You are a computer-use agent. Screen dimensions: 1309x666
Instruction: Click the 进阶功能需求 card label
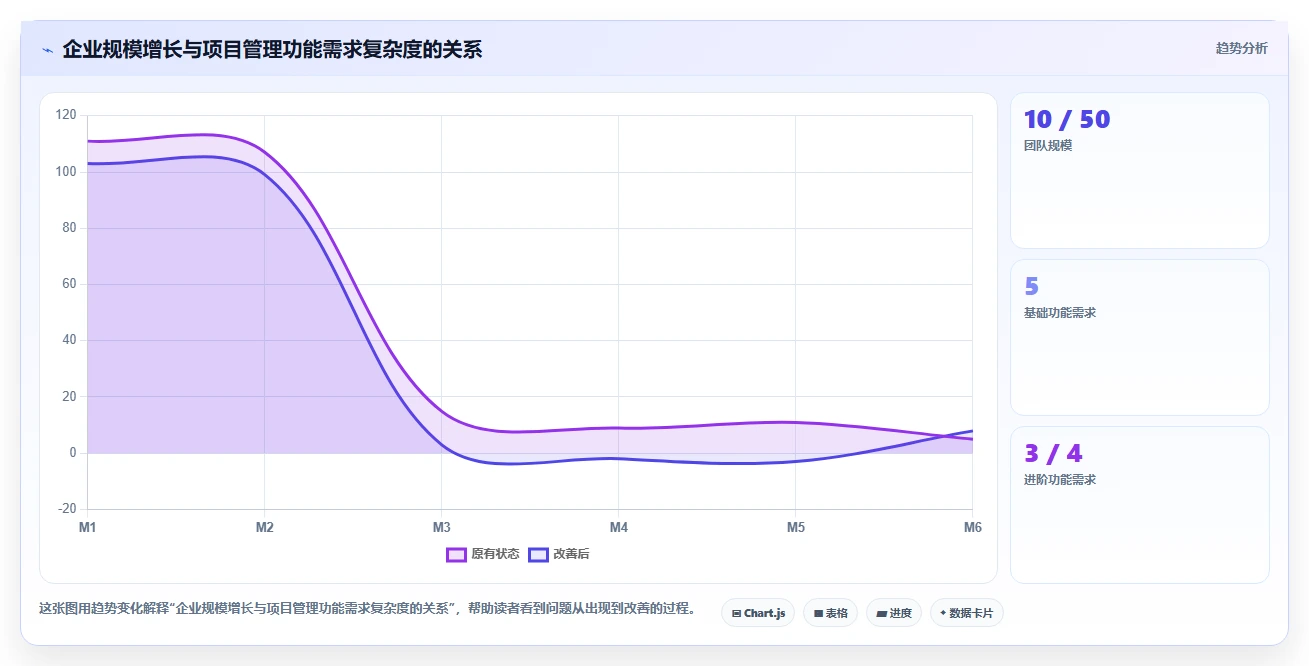point(1060,480)
